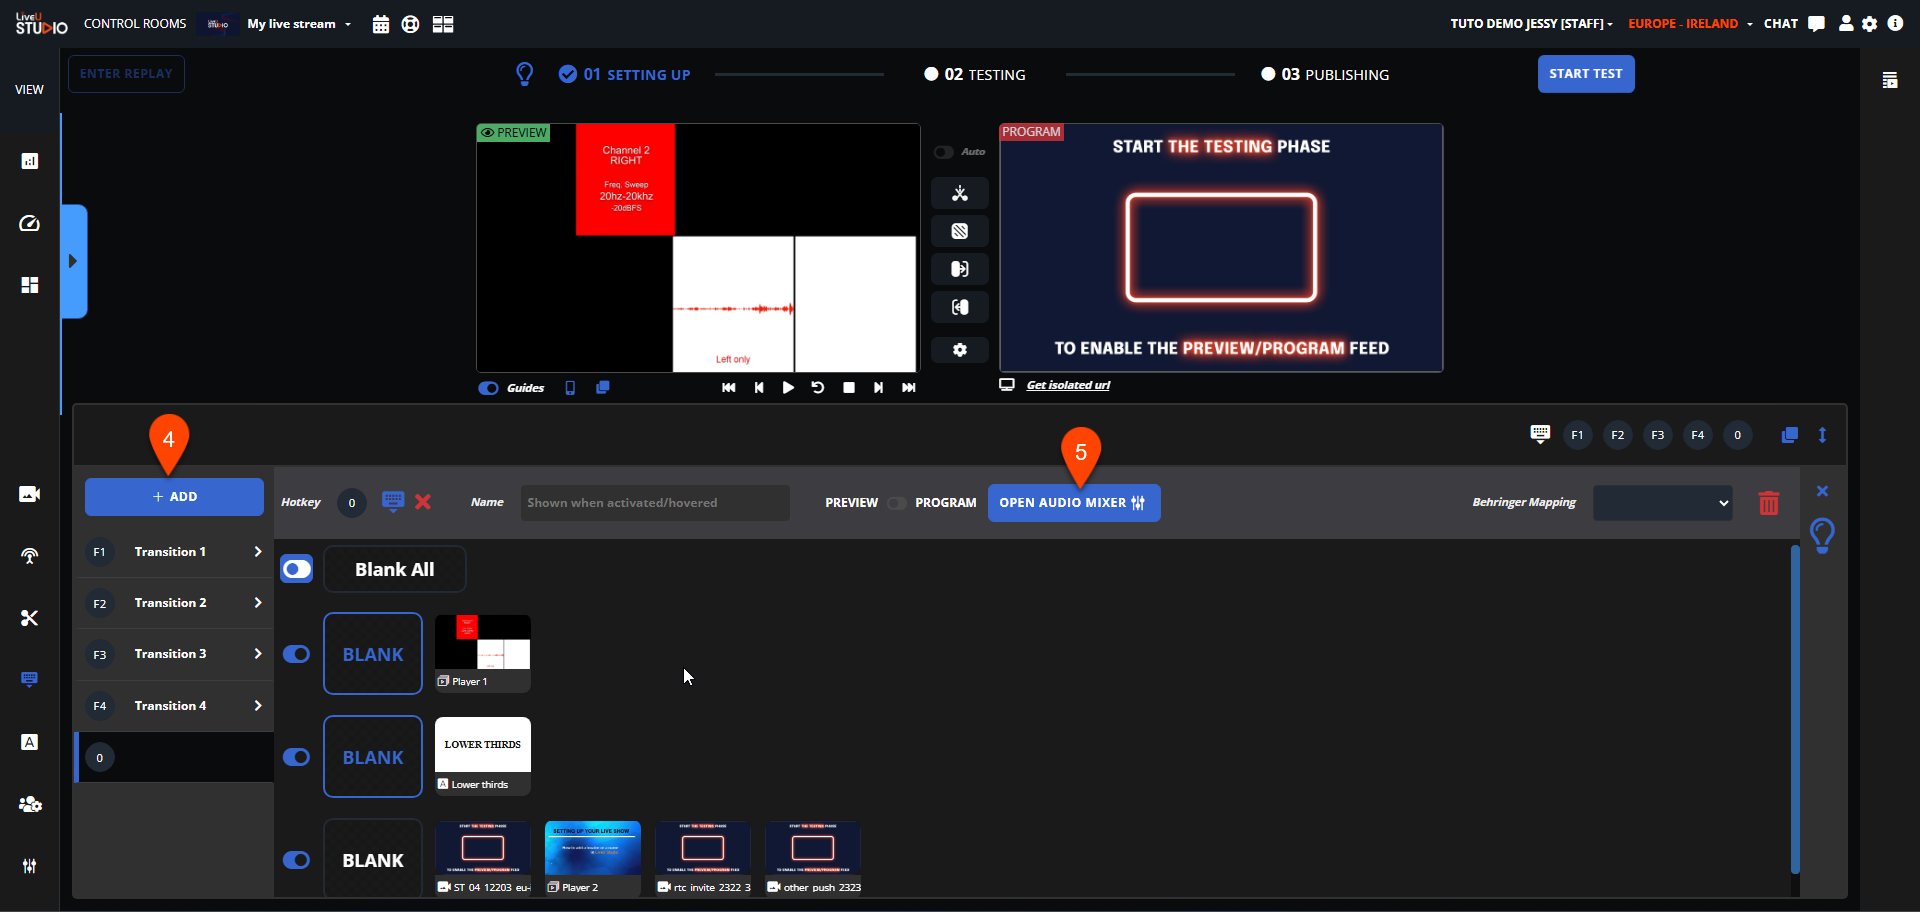Click the red X to clear hotkey
Screen dimensions: 1920x912
pos(423,502)
